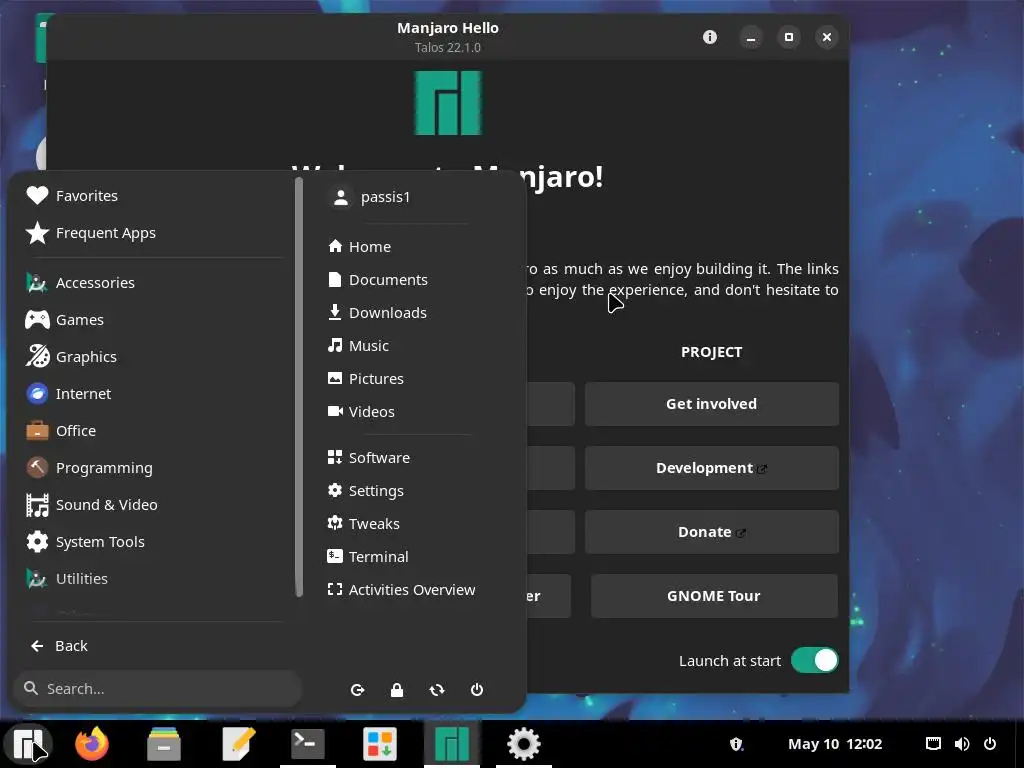Viewport: 1024px width, 768px height.
Task: Click the Lock screen icon
Action: [397, 690]
